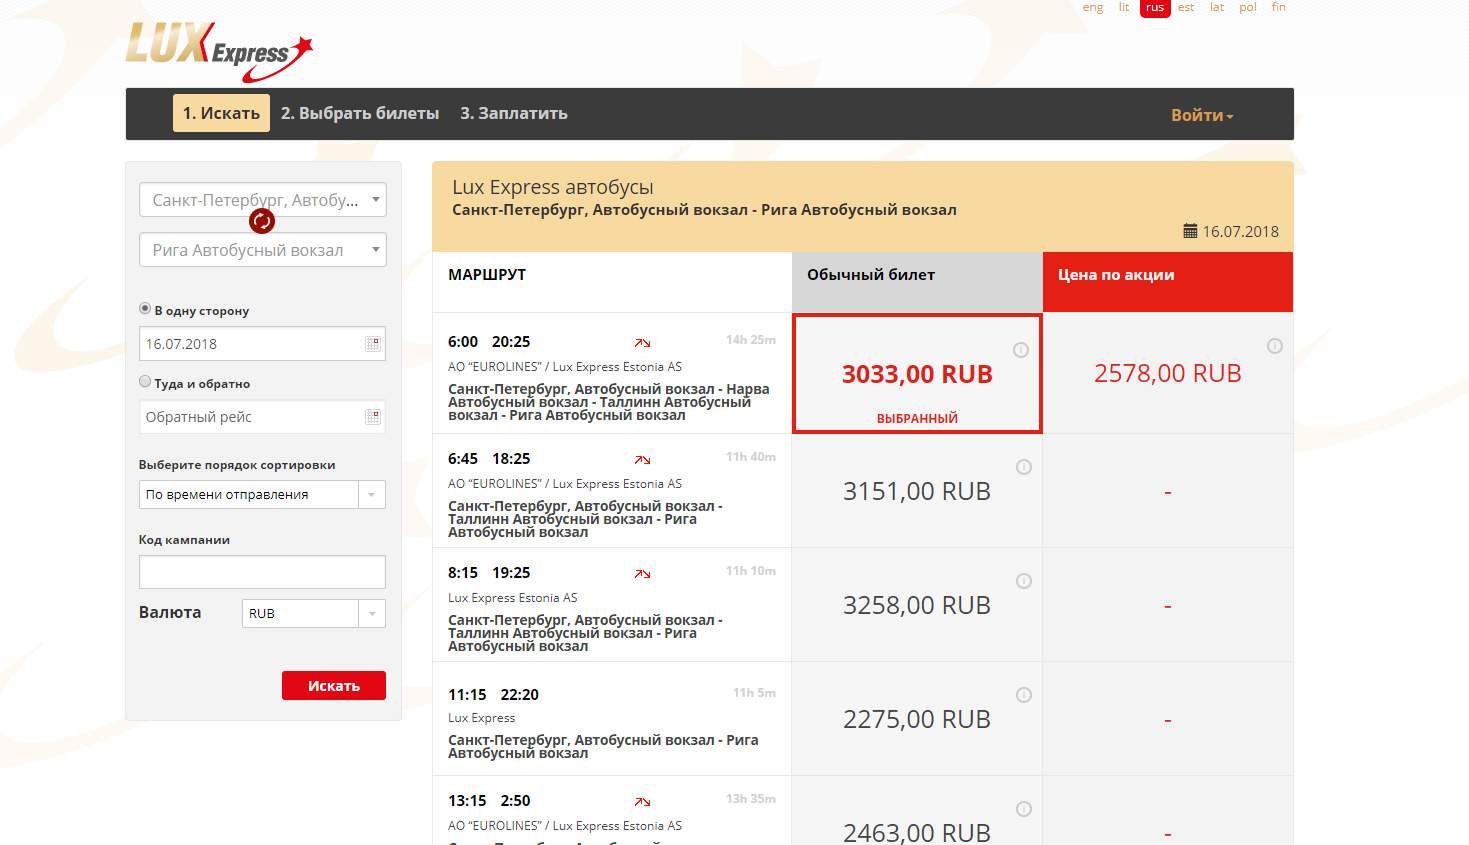Choose the 2275,00 RUB ticket
Viewport: 1469px width, 845px height.
[917, 719]
